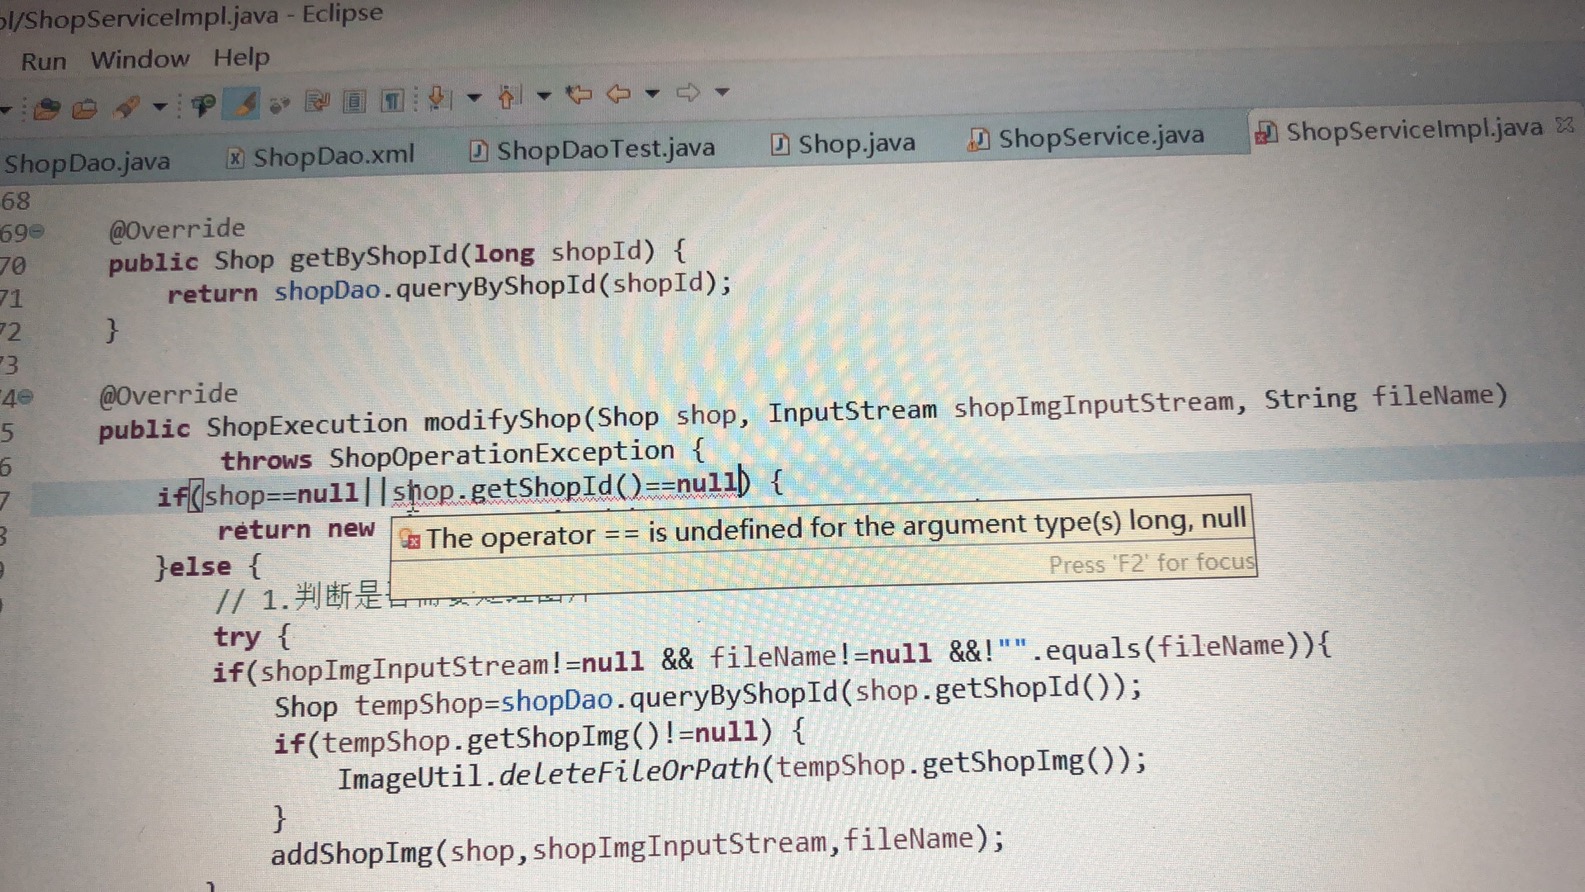Open the Search icon dropdown arrow
1585x892 pixels.
[x=159, y=106]
